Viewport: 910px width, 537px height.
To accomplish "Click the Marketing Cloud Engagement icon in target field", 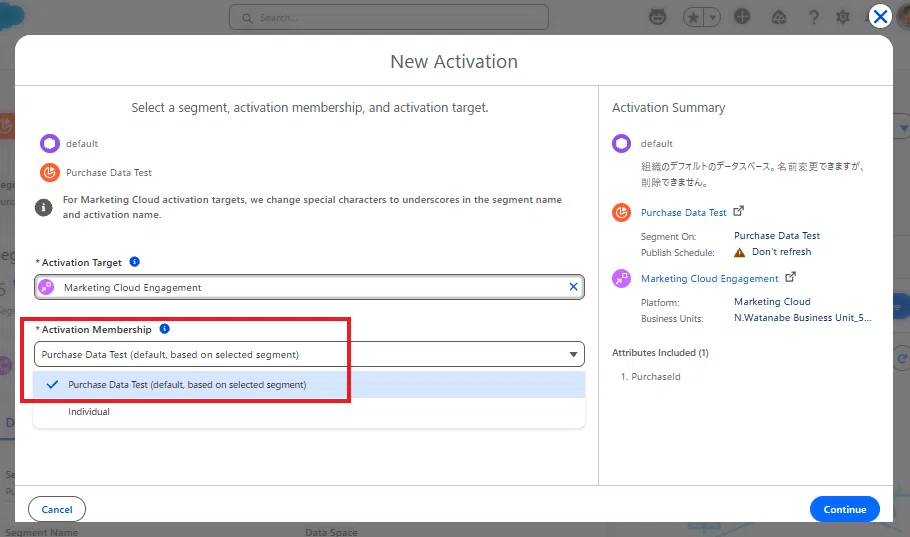I will [x=46, y=287].
